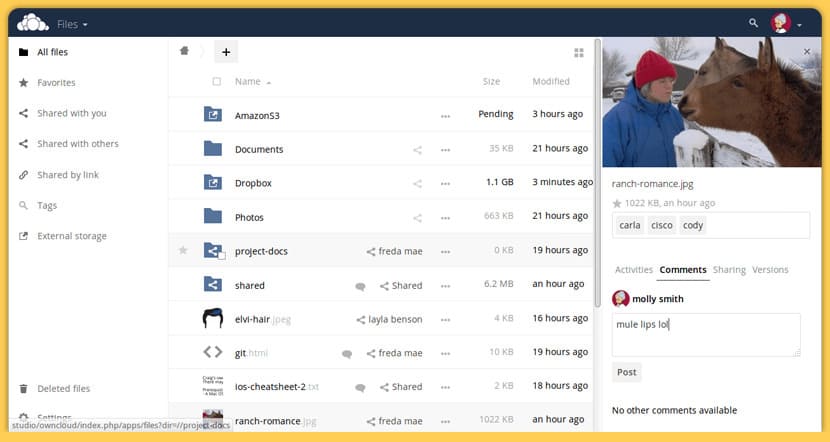830x442 pixels.
Task: Open elvi-hair.jpeg thumbnail
Action: (213, 318)
